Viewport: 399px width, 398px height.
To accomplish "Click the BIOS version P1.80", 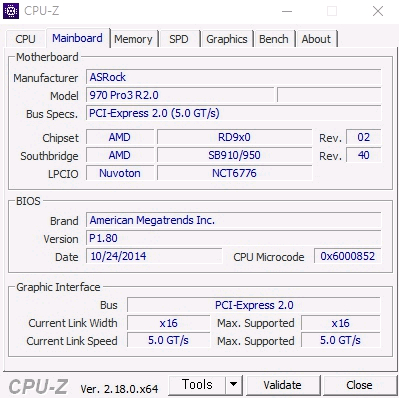I will coord(233,238).
